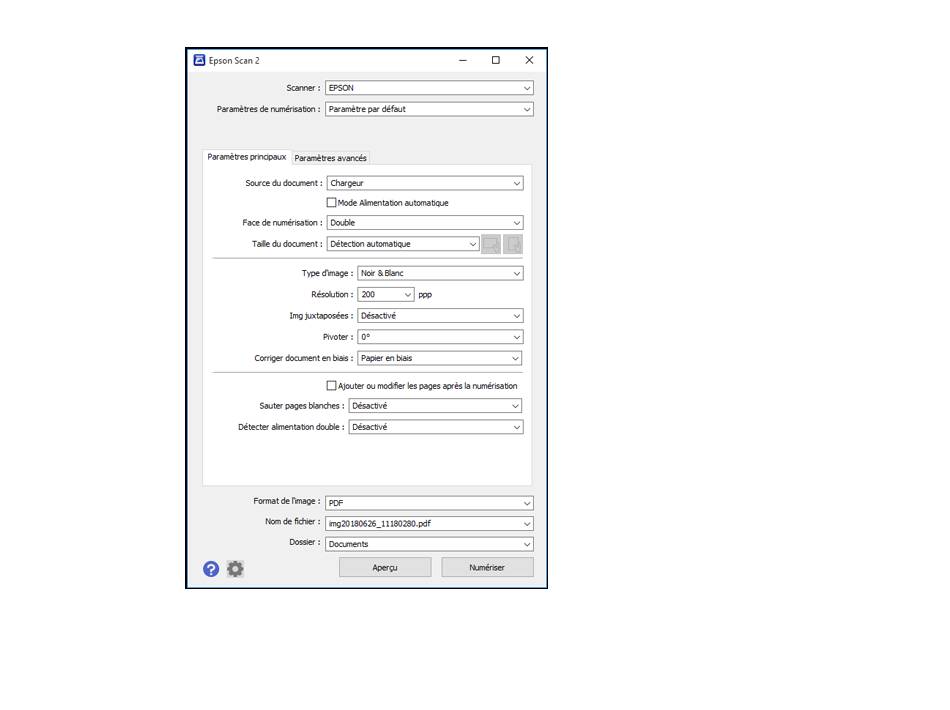Expand the Type d'image dropdown

click(x=440, y=273)
